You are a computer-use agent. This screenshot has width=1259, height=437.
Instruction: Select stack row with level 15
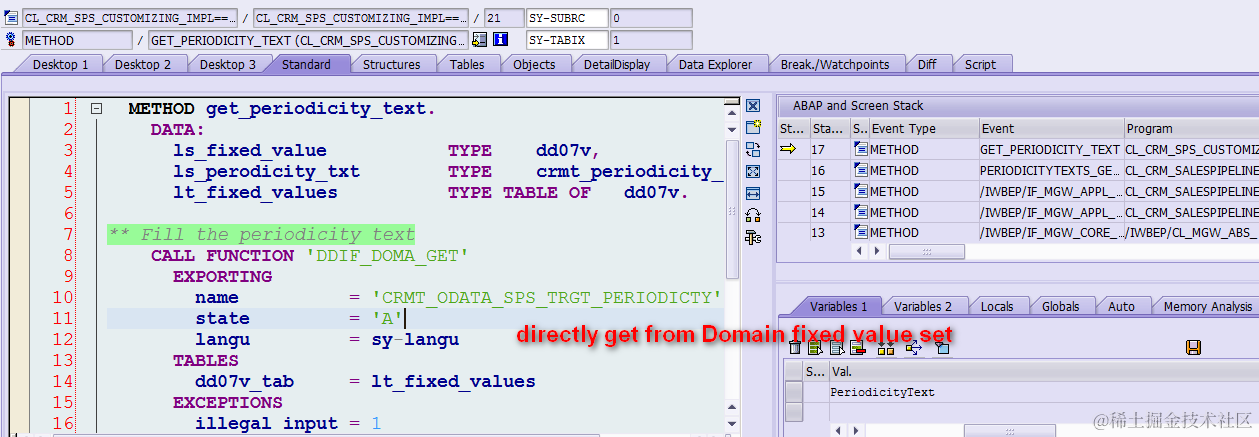[x=1018, y=191]
